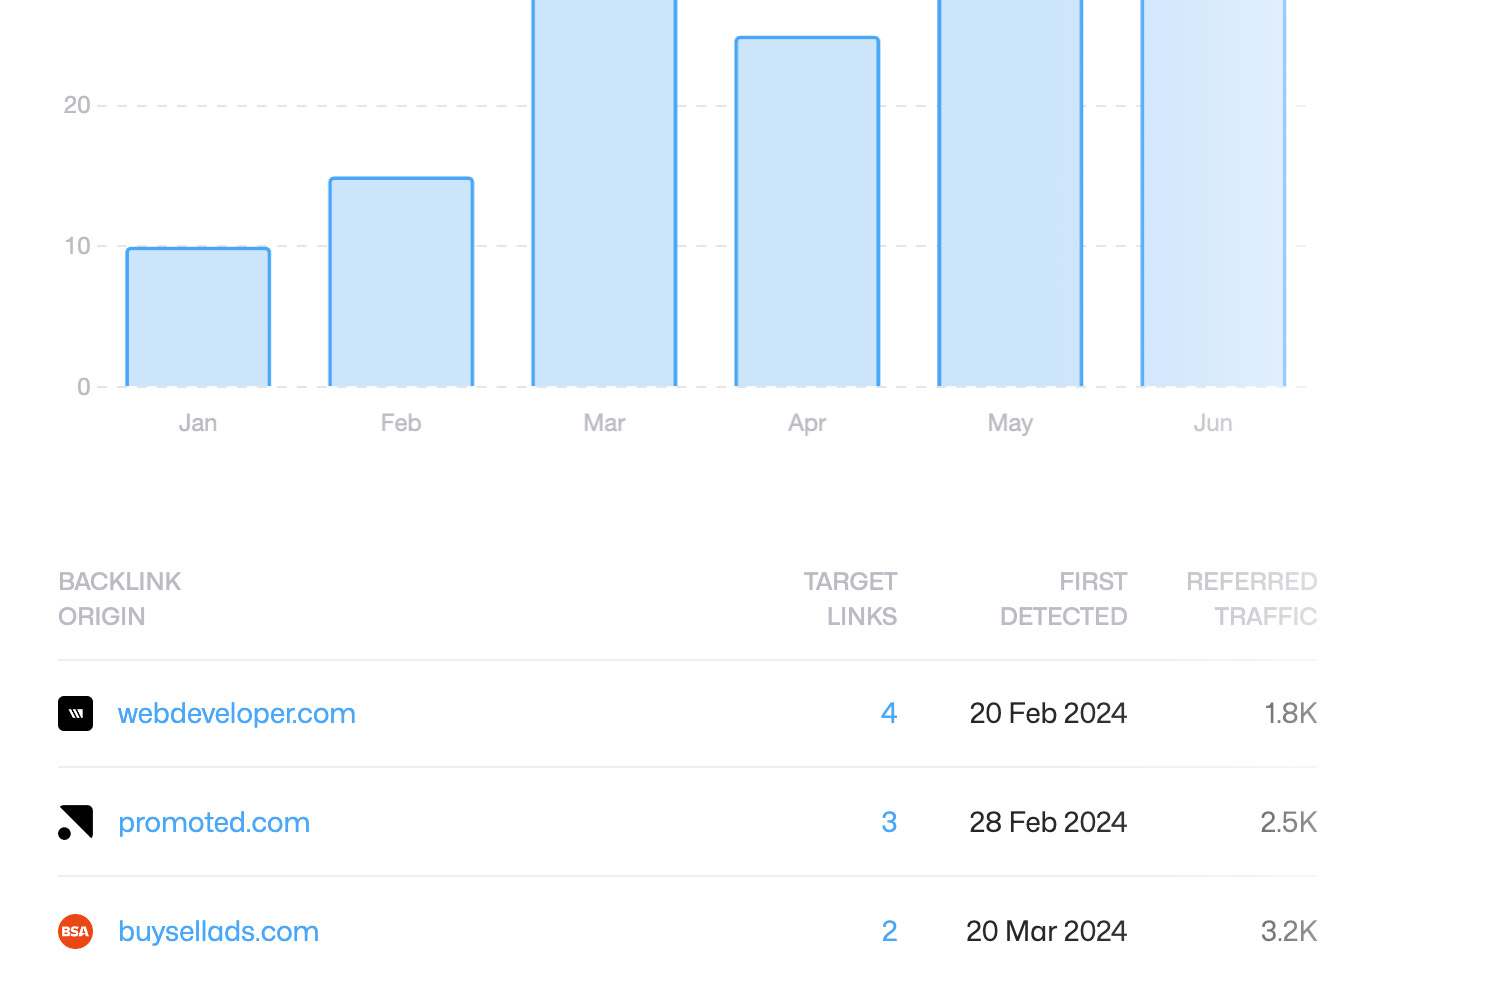This screenshot has height=1000, width=1500.
Task: Click the webdeveloper.com favicon icon
Action: point(75,713)
